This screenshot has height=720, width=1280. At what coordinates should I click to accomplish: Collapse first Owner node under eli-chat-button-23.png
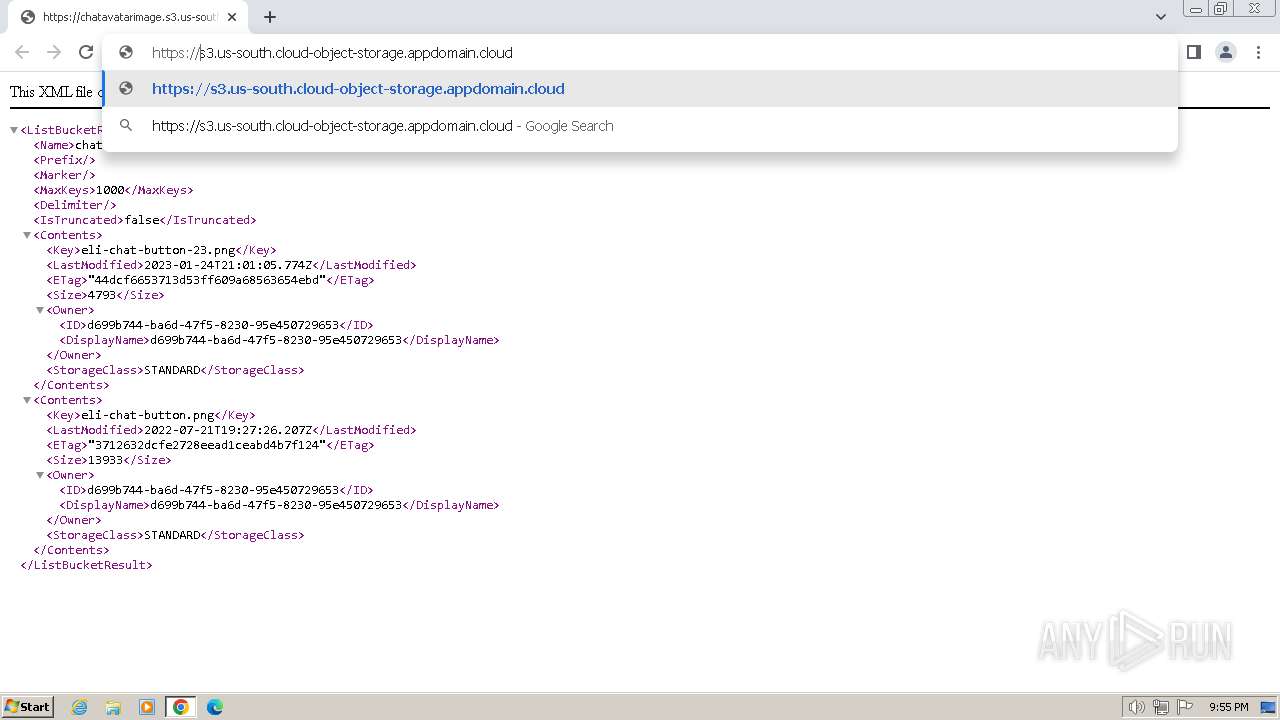(x=40, y=310)
